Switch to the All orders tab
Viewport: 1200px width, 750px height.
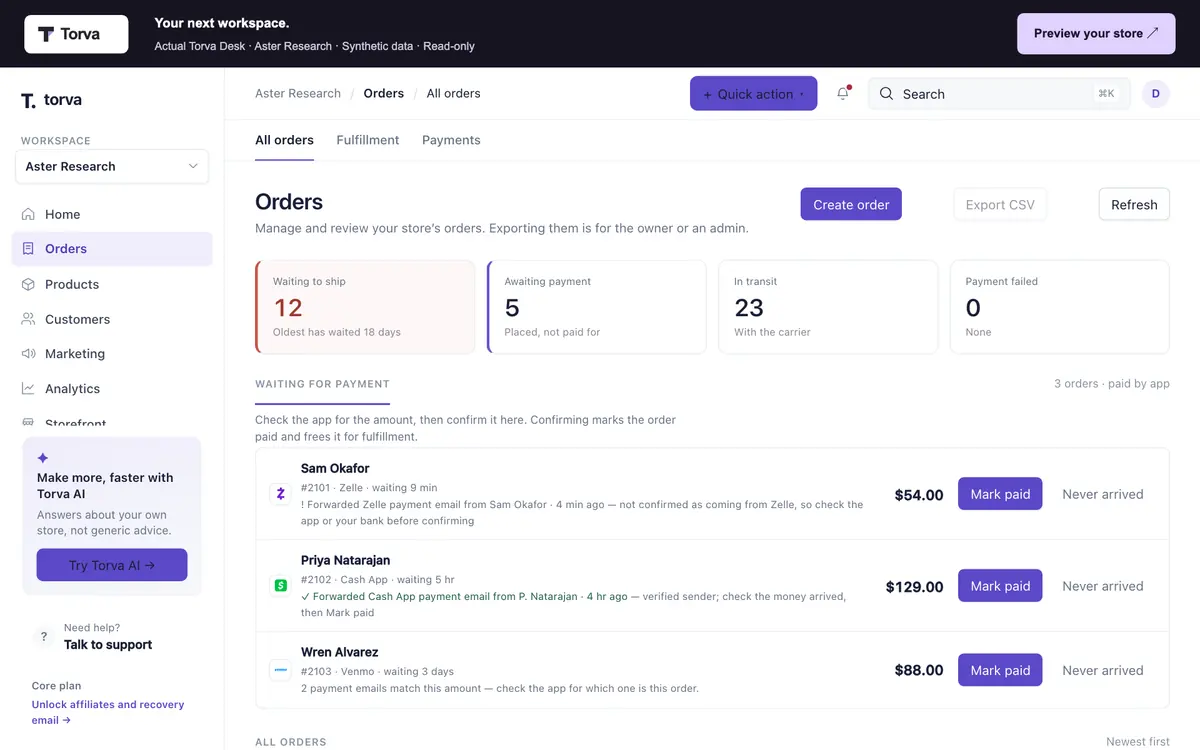point(284,140)
